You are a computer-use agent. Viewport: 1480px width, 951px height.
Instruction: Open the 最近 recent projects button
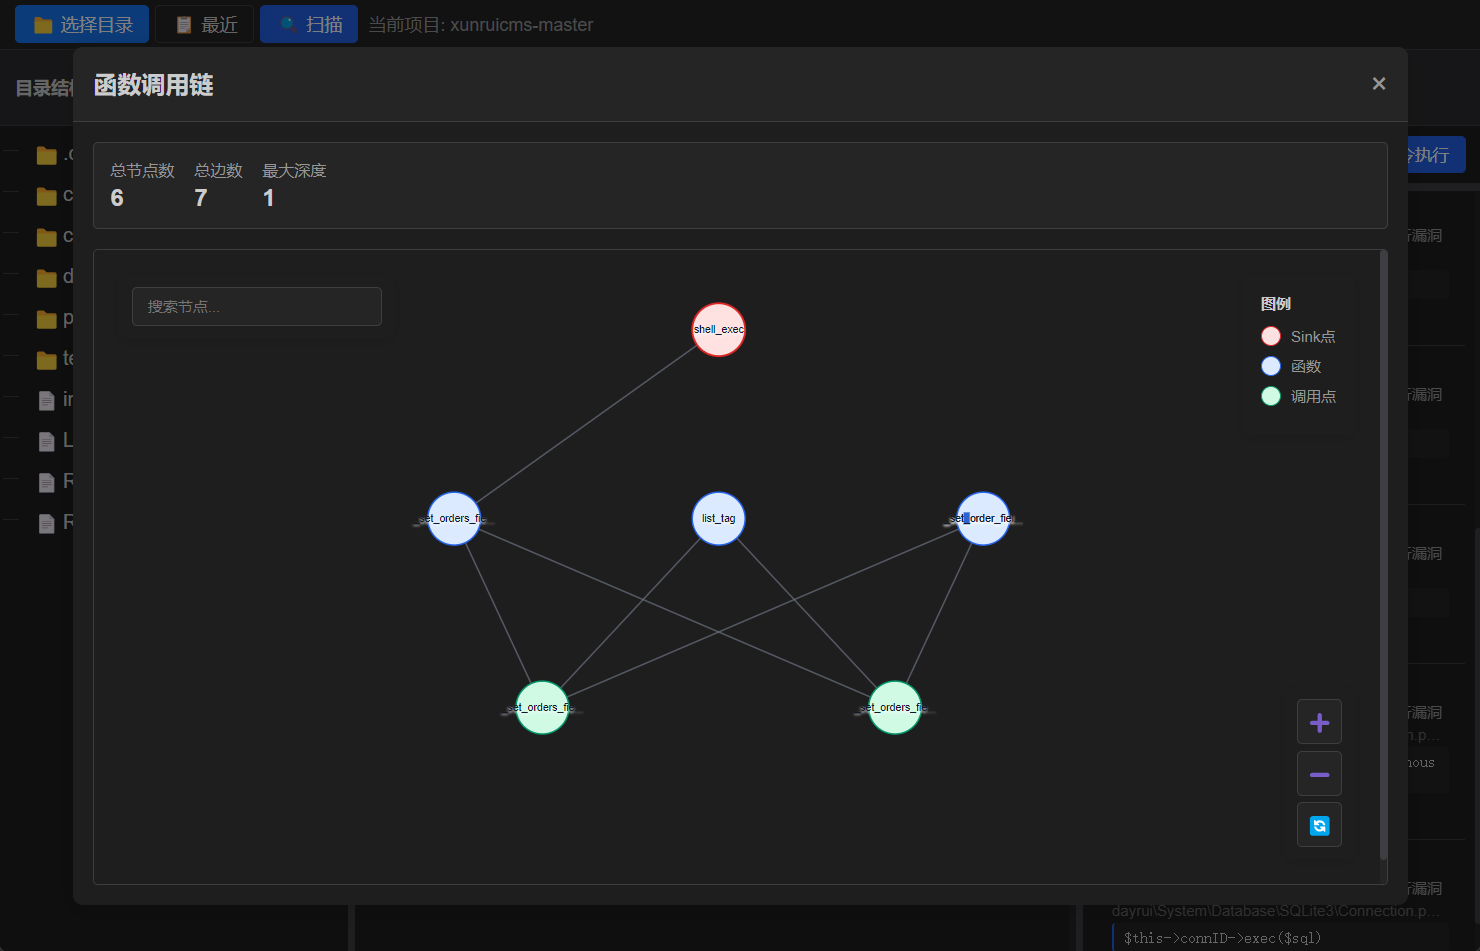[x=205, y=25]
